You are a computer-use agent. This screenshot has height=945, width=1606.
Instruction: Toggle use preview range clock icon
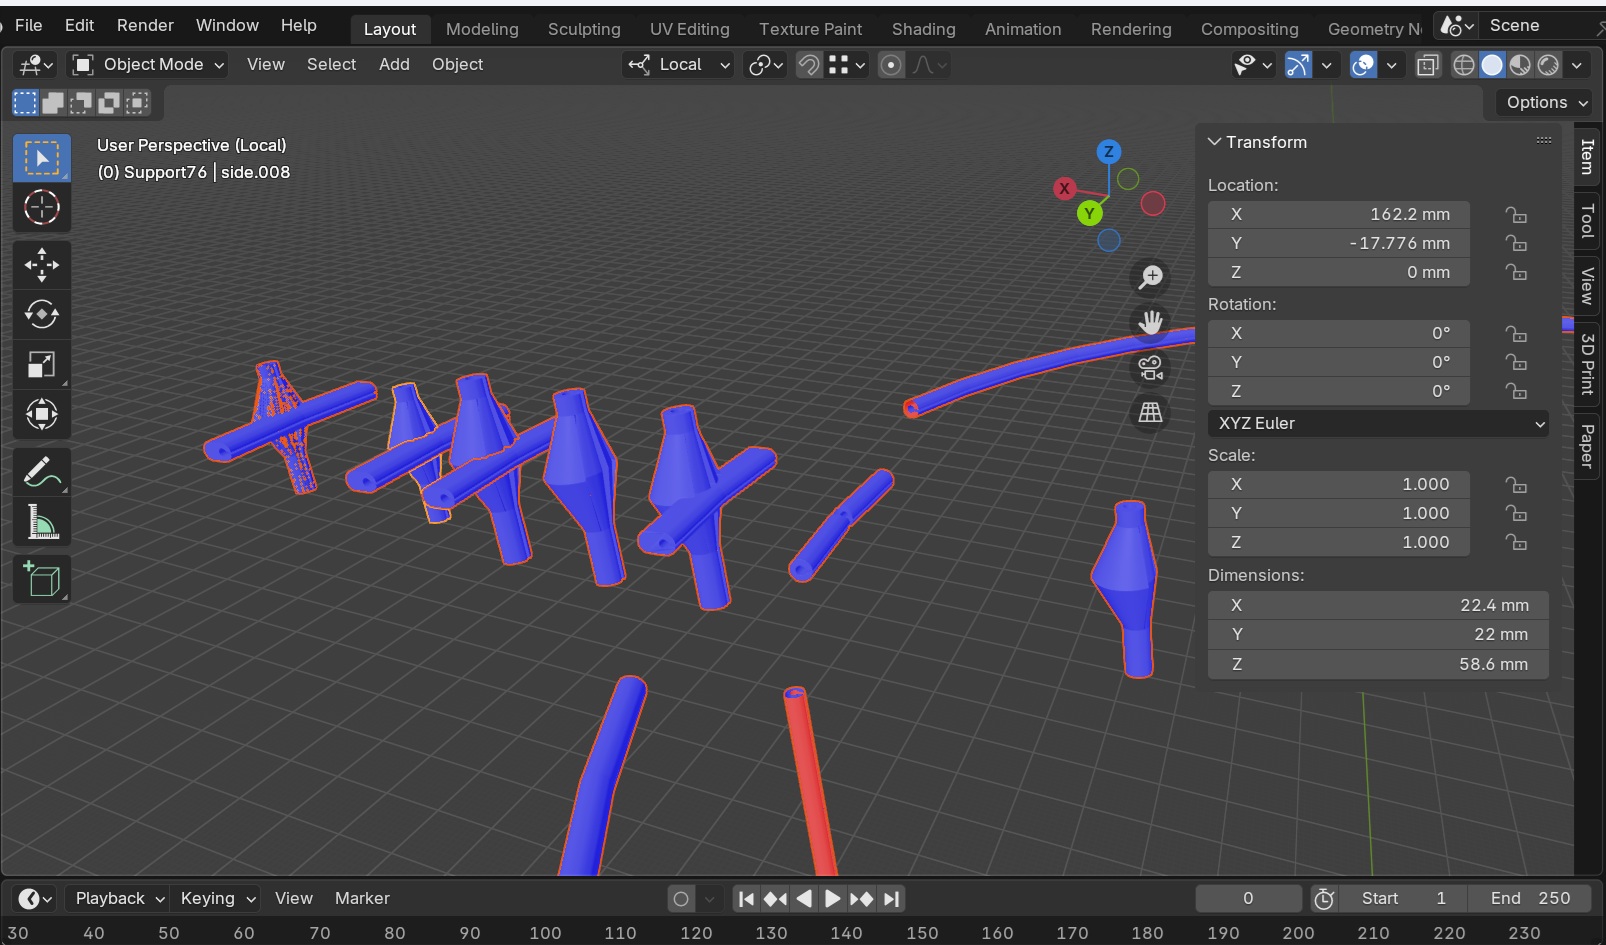coord(1324,899)
